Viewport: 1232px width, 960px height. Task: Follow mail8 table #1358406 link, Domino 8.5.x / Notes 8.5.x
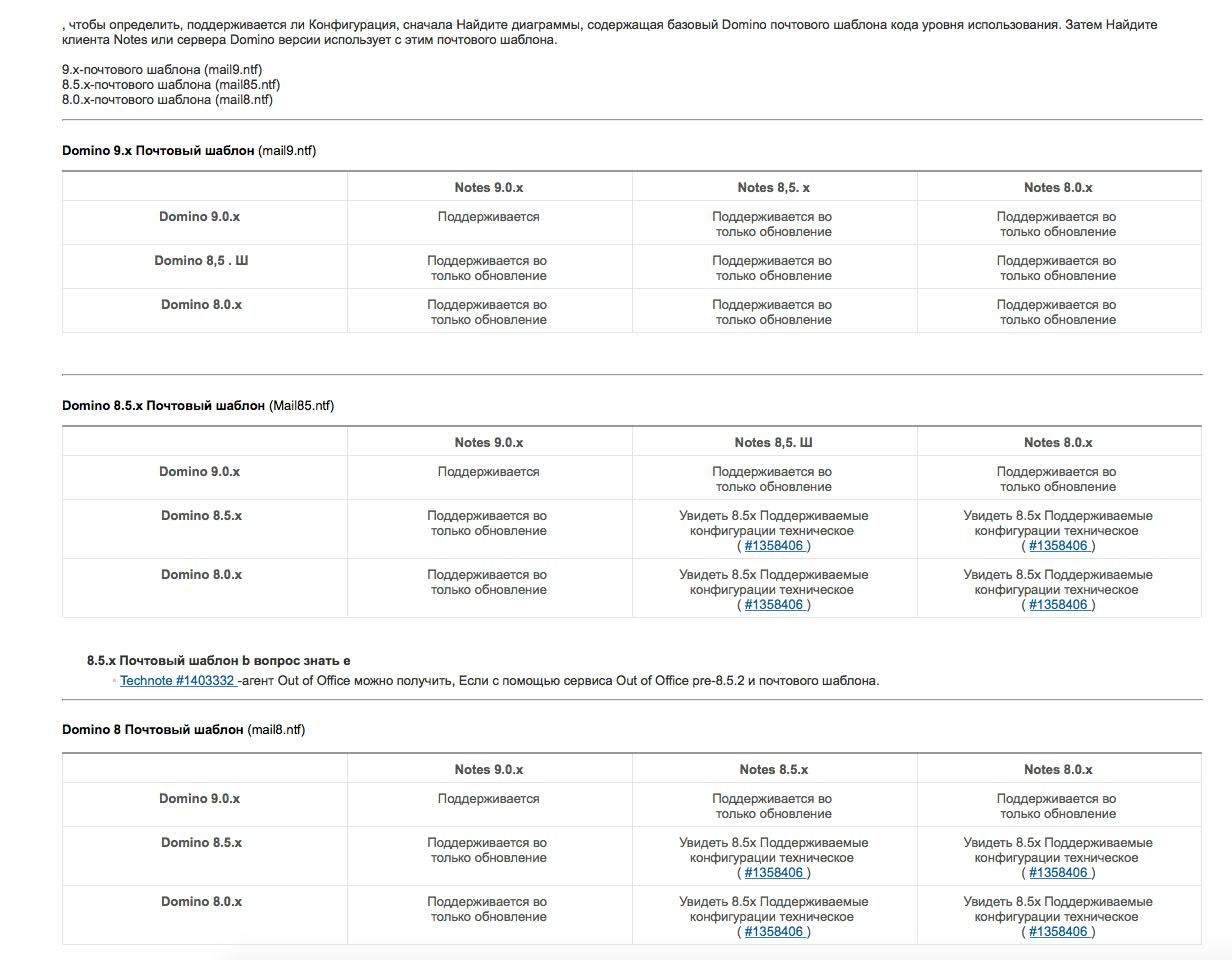tap(775, 873)
